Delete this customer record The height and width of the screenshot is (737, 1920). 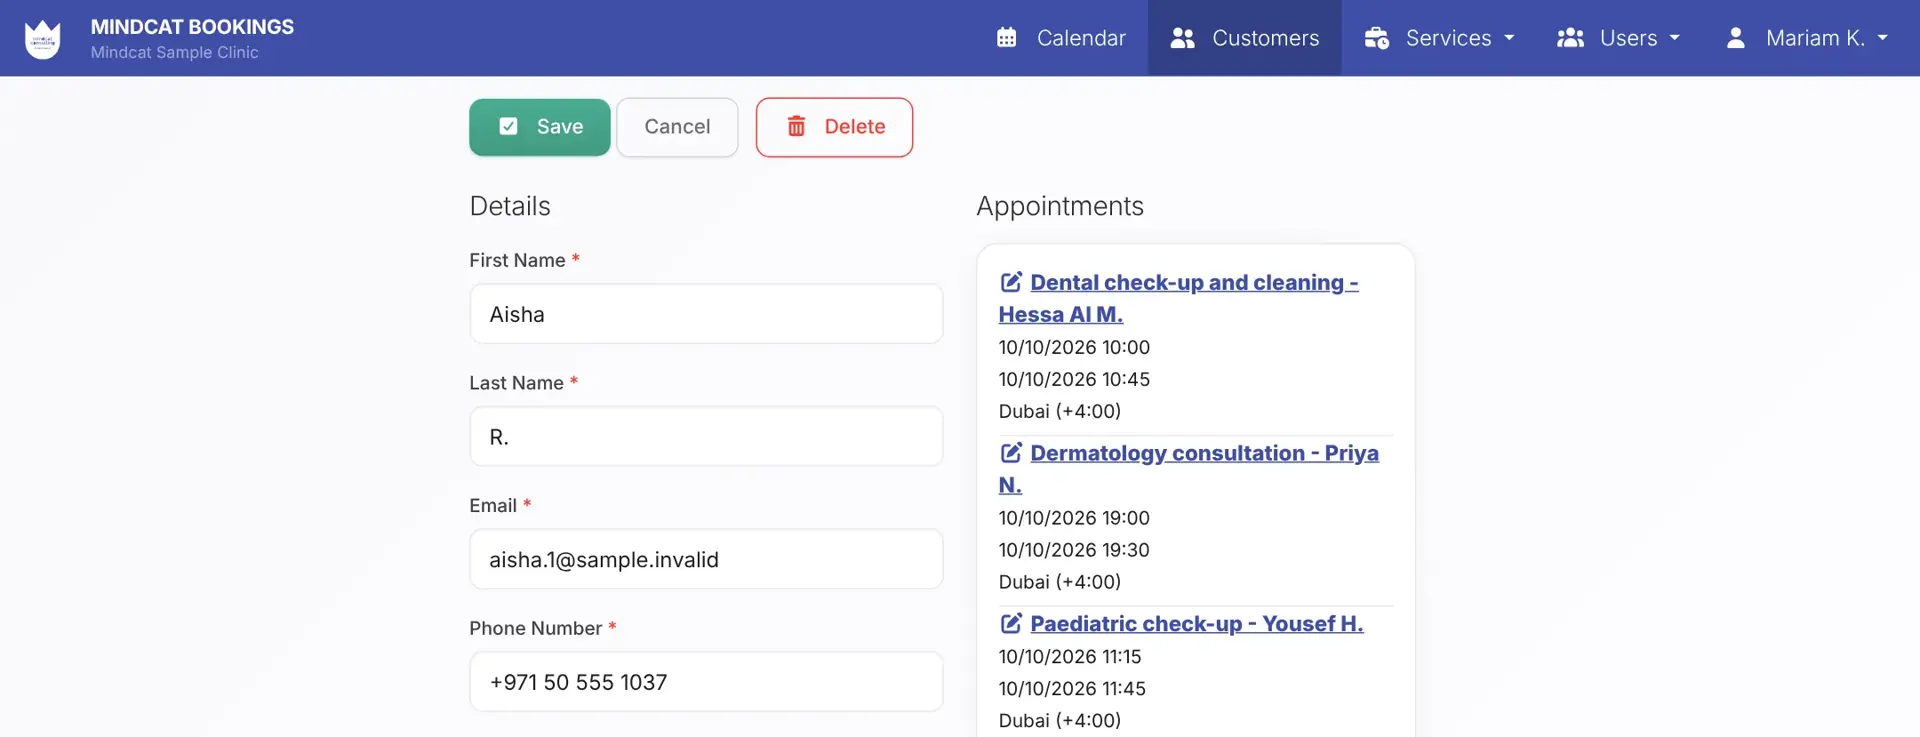pyautogui.click(x=834, y=127)
